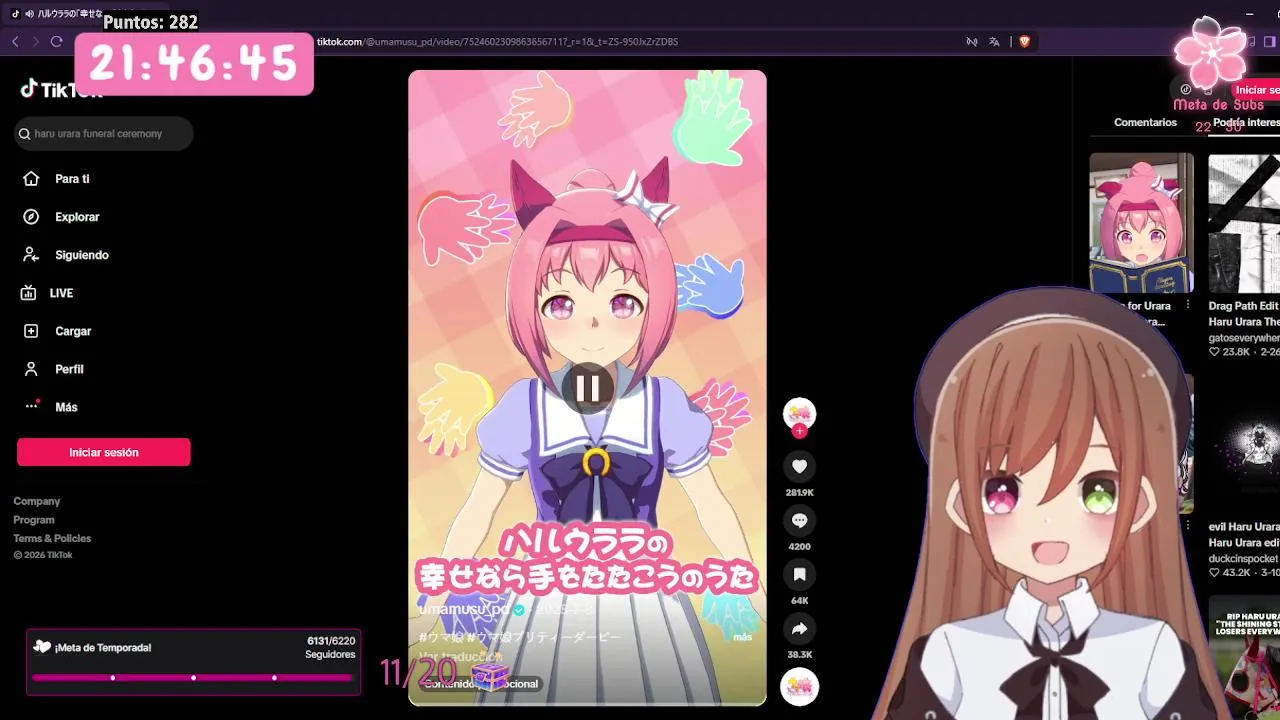Open the Drag Path Edit video thumbnail
1280x720 pixels.
[1244, 223]
